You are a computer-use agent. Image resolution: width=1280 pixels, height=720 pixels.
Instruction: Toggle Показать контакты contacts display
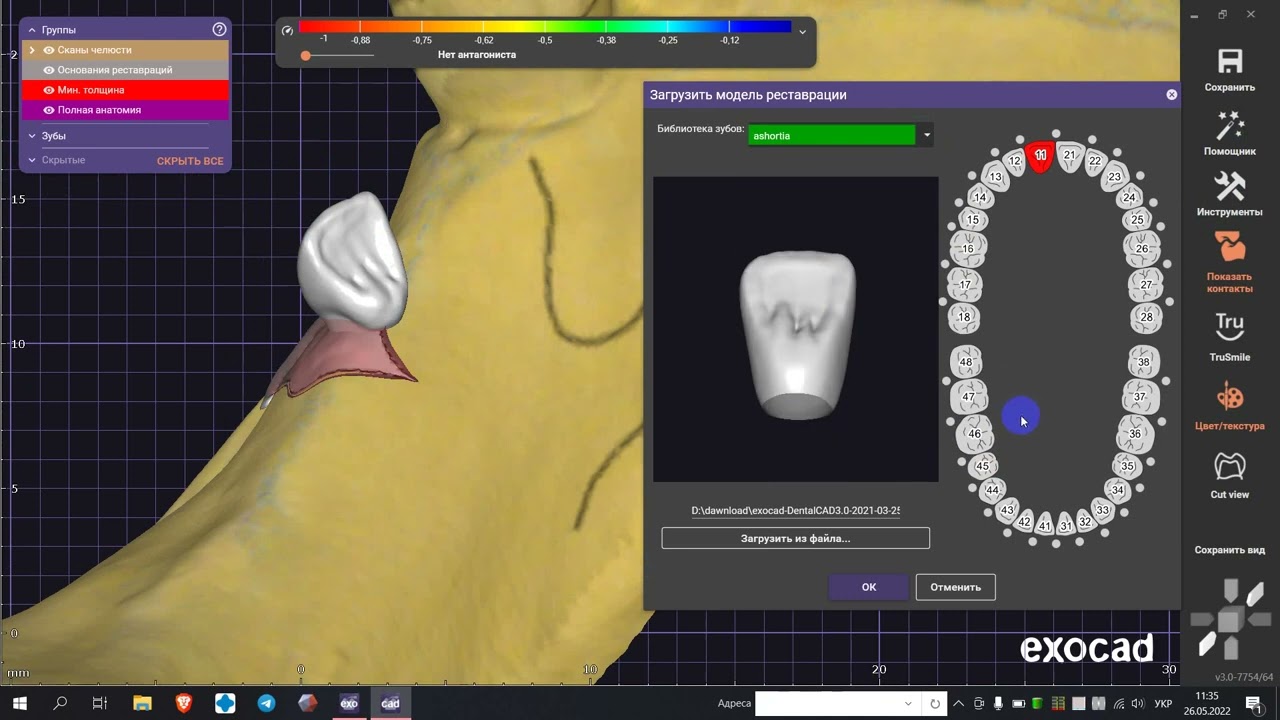pos(1229,247)
